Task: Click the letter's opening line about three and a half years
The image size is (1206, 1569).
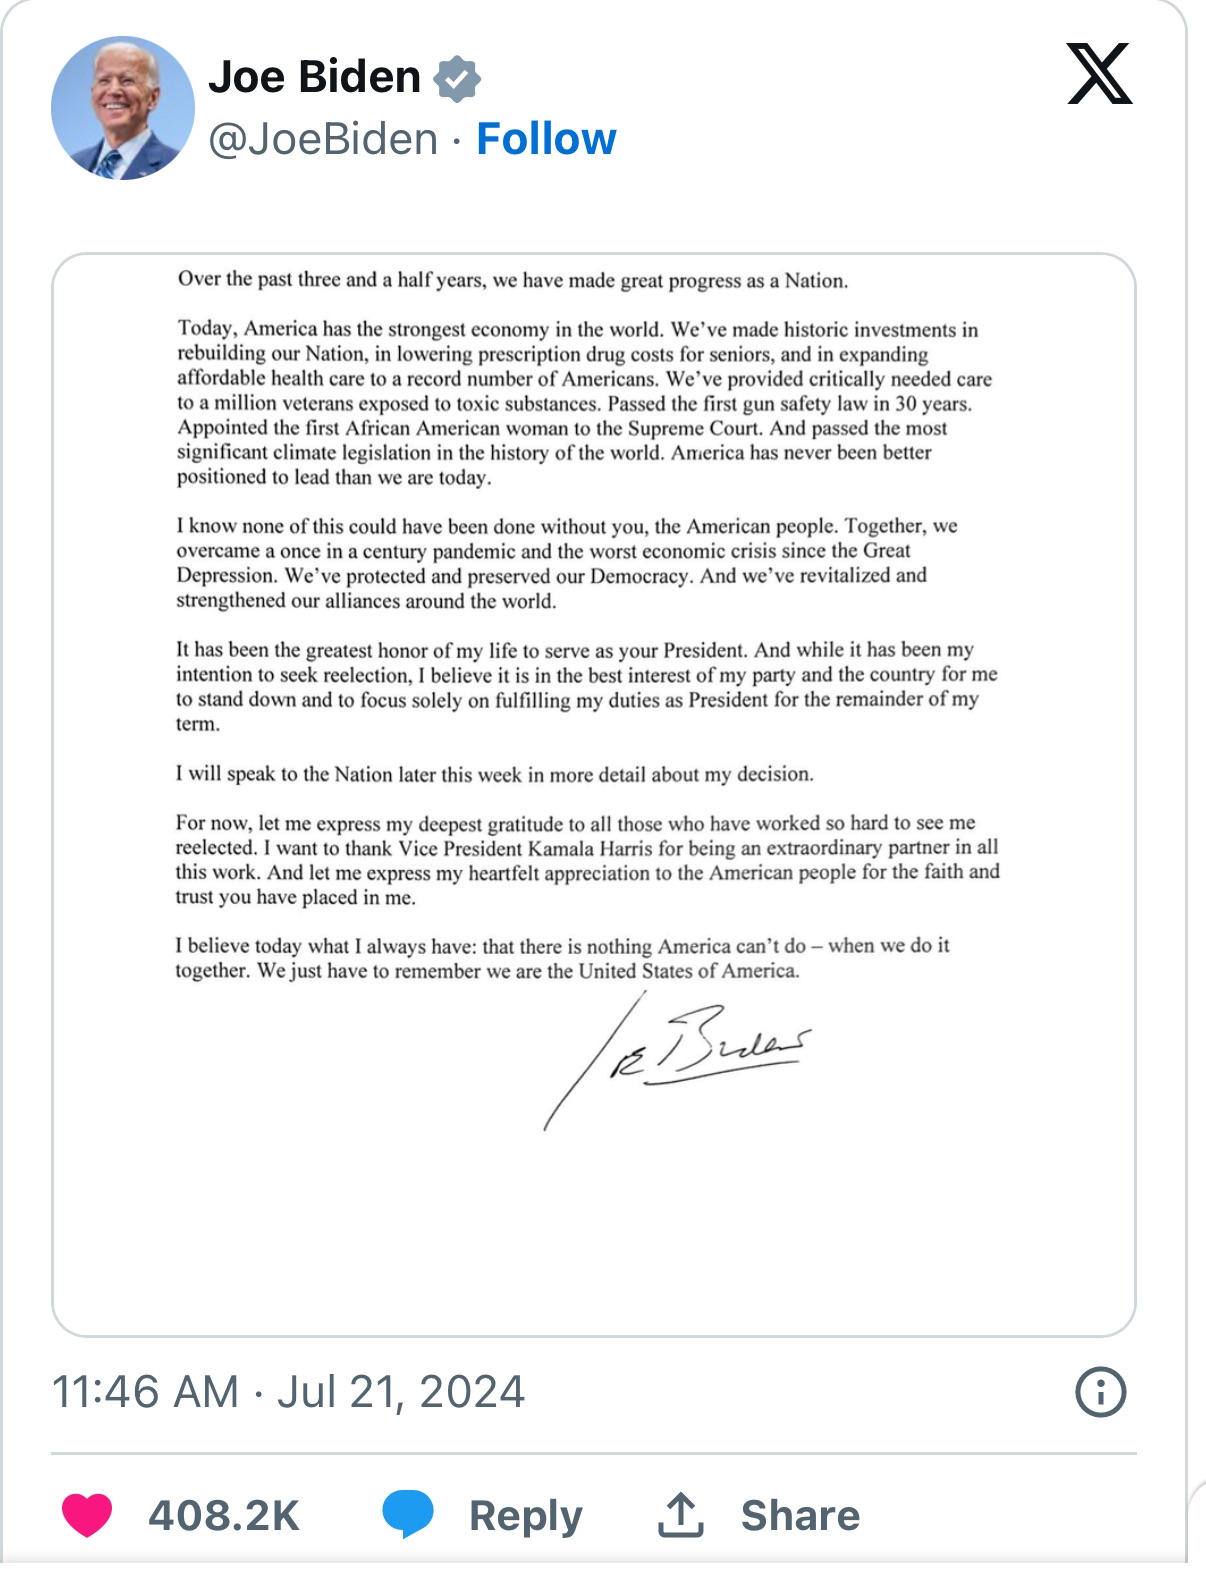Action: [512, 280]
